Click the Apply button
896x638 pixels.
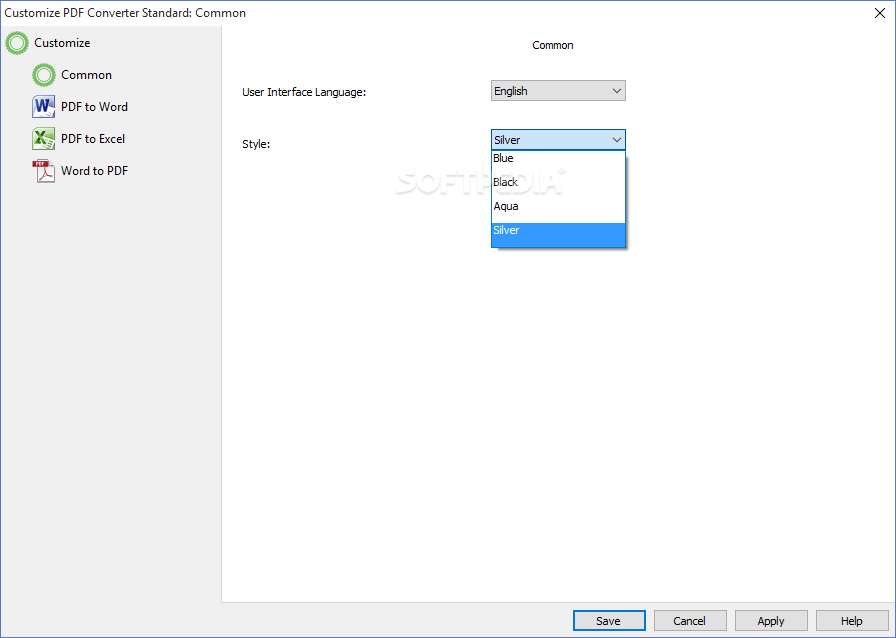coord(771,621)
